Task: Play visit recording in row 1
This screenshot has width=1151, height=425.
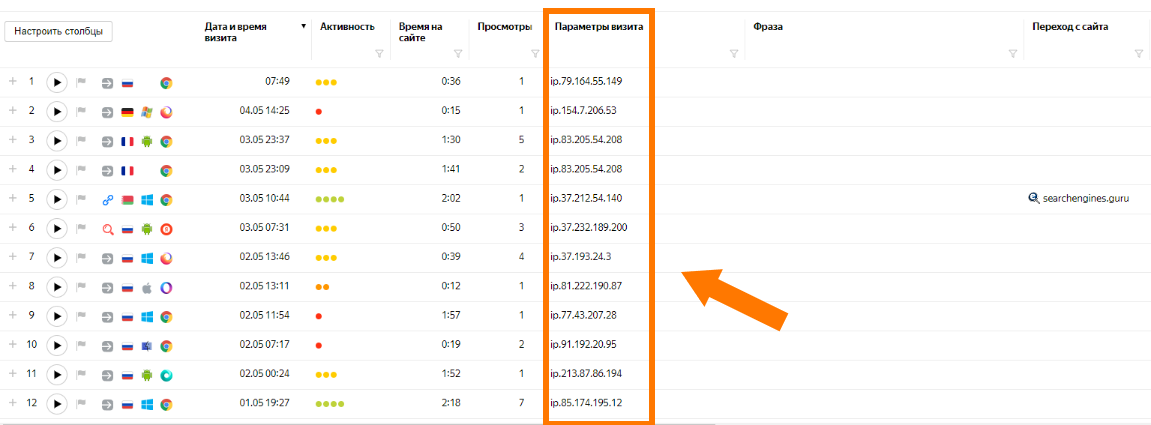Action: tap(58, 82)
